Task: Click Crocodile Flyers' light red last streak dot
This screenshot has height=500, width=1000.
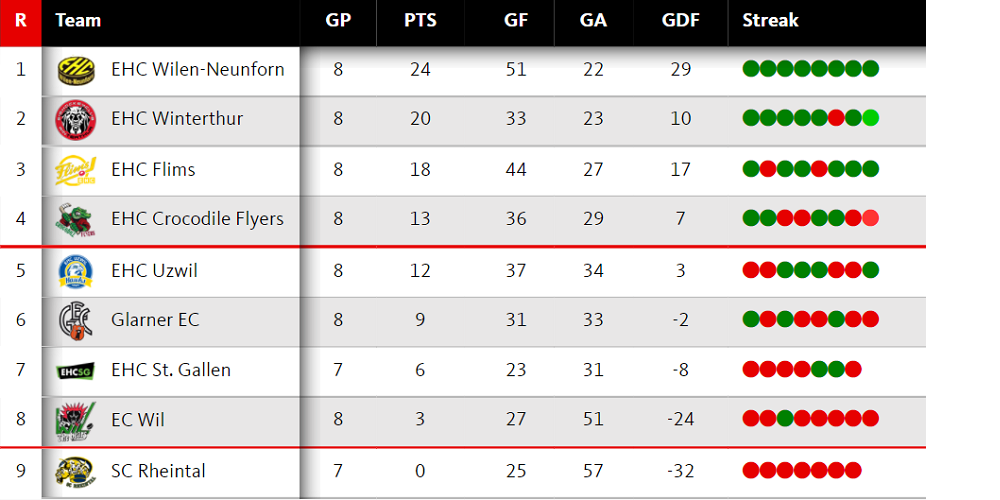Action: (871, 218)
